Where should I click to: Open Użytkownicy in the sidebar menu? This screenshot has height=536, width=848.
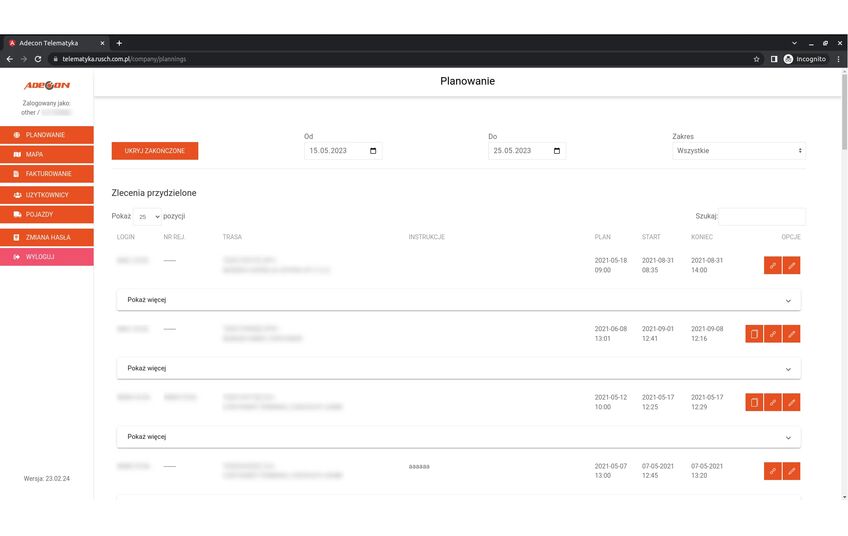[x=47, y=195]
